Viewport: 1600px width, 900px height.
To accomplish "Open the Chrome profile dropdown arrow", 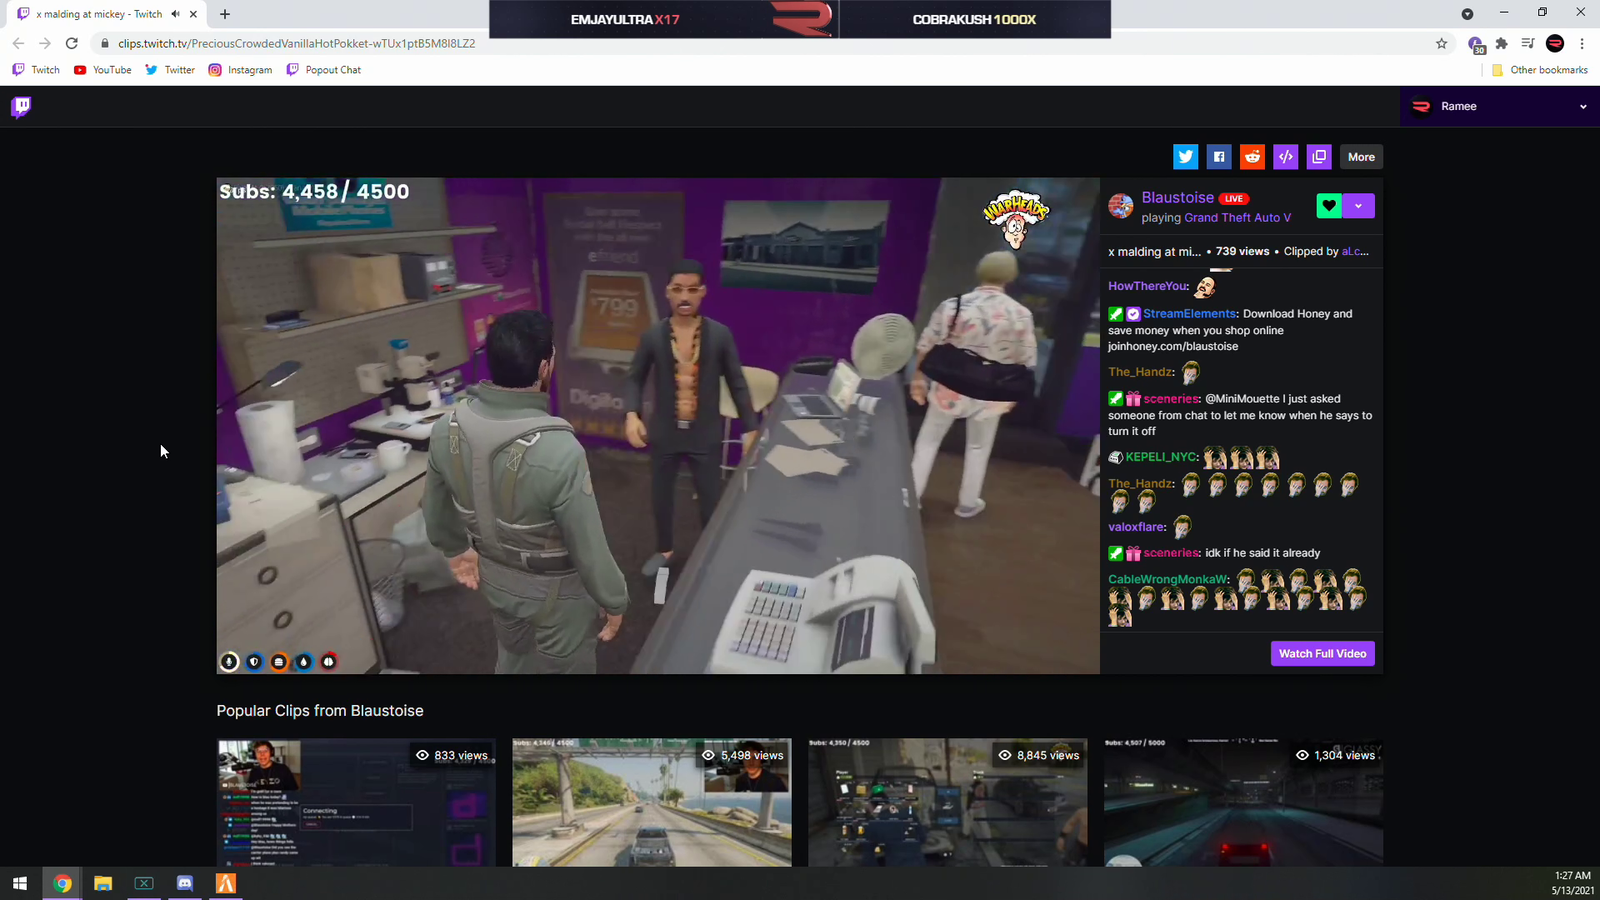I will pyautogui.click(x=1467, y=14).
